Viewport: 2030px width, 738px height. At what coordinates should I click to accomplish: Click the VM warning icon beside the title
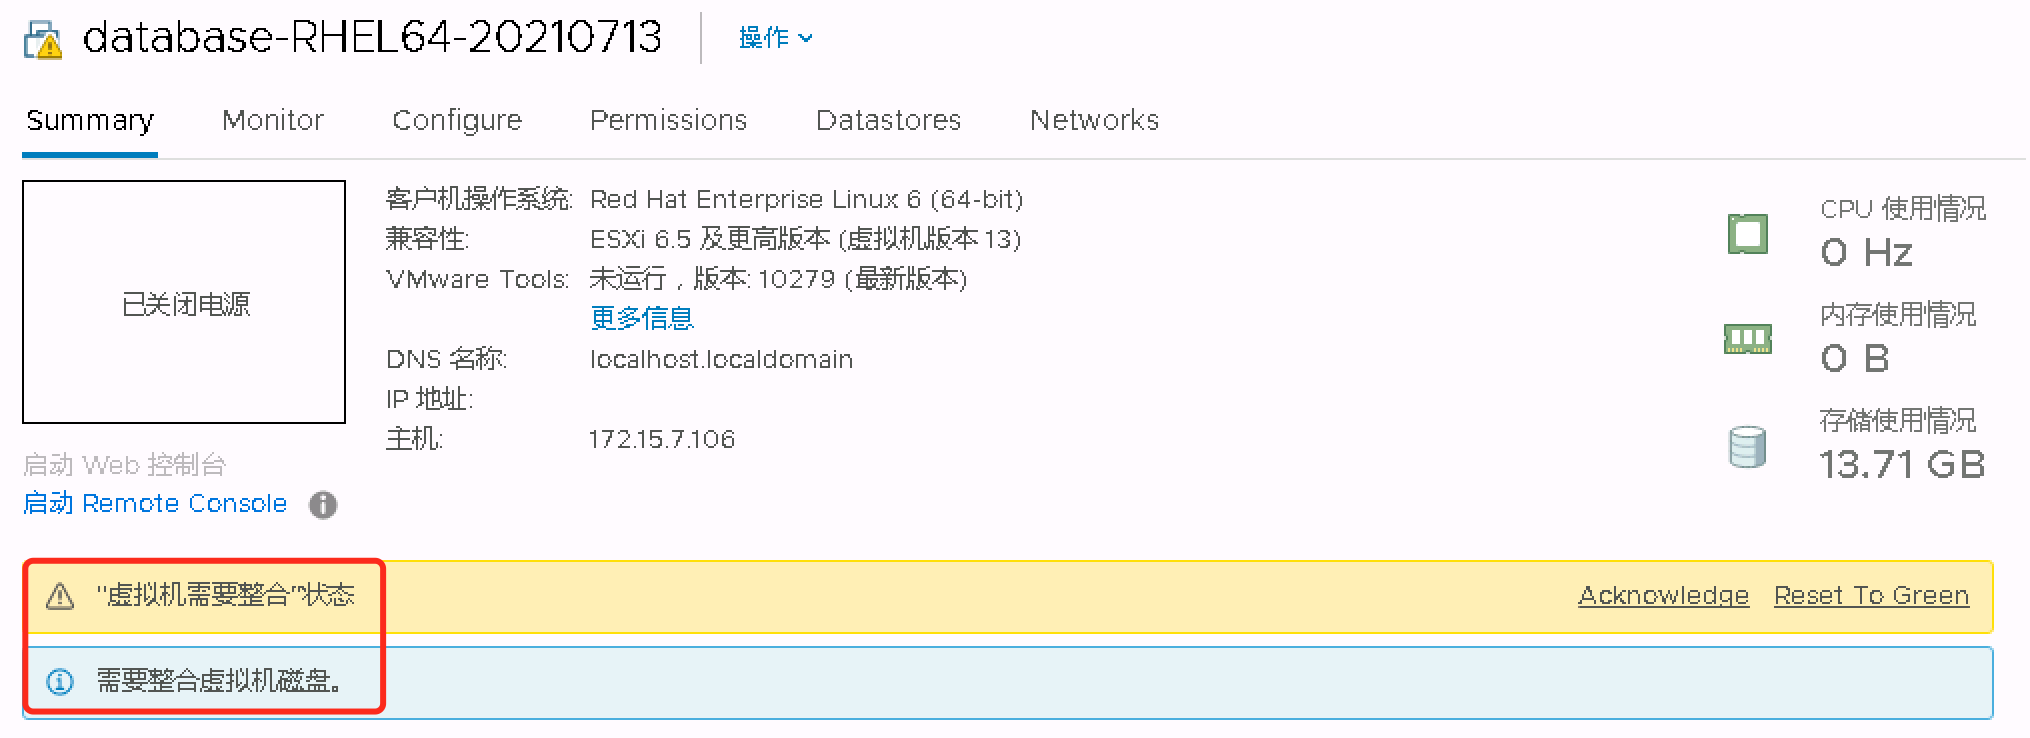point(43,40)
